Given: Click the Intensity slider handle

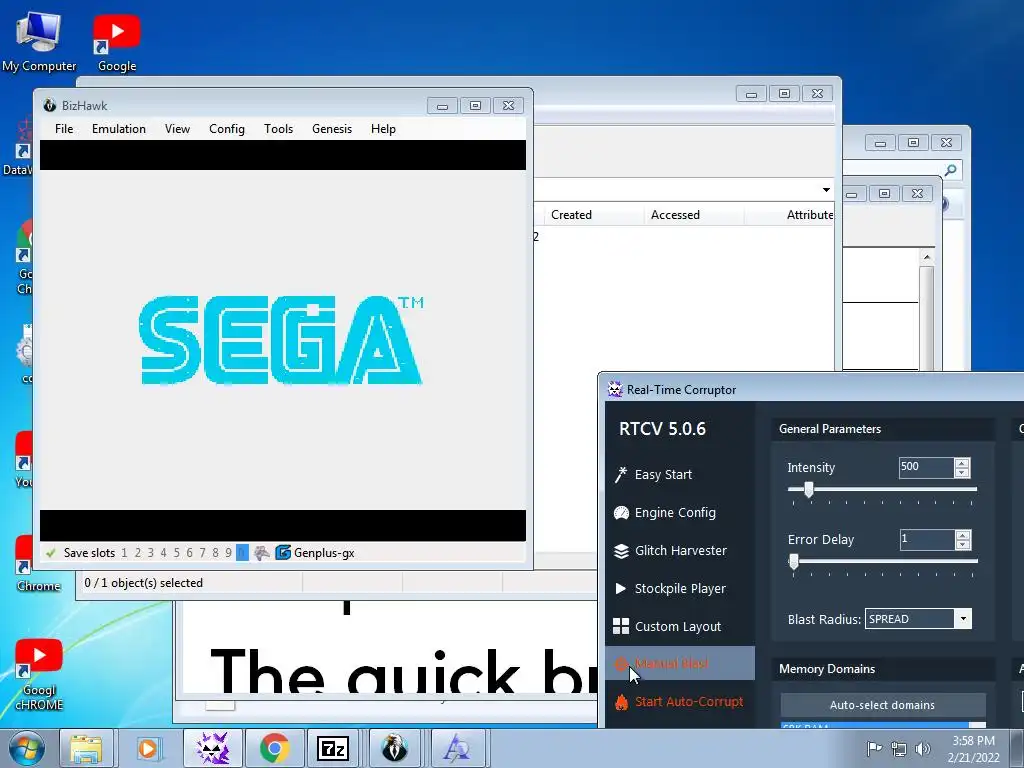Looking at the screenshot, I should (808, 489).
